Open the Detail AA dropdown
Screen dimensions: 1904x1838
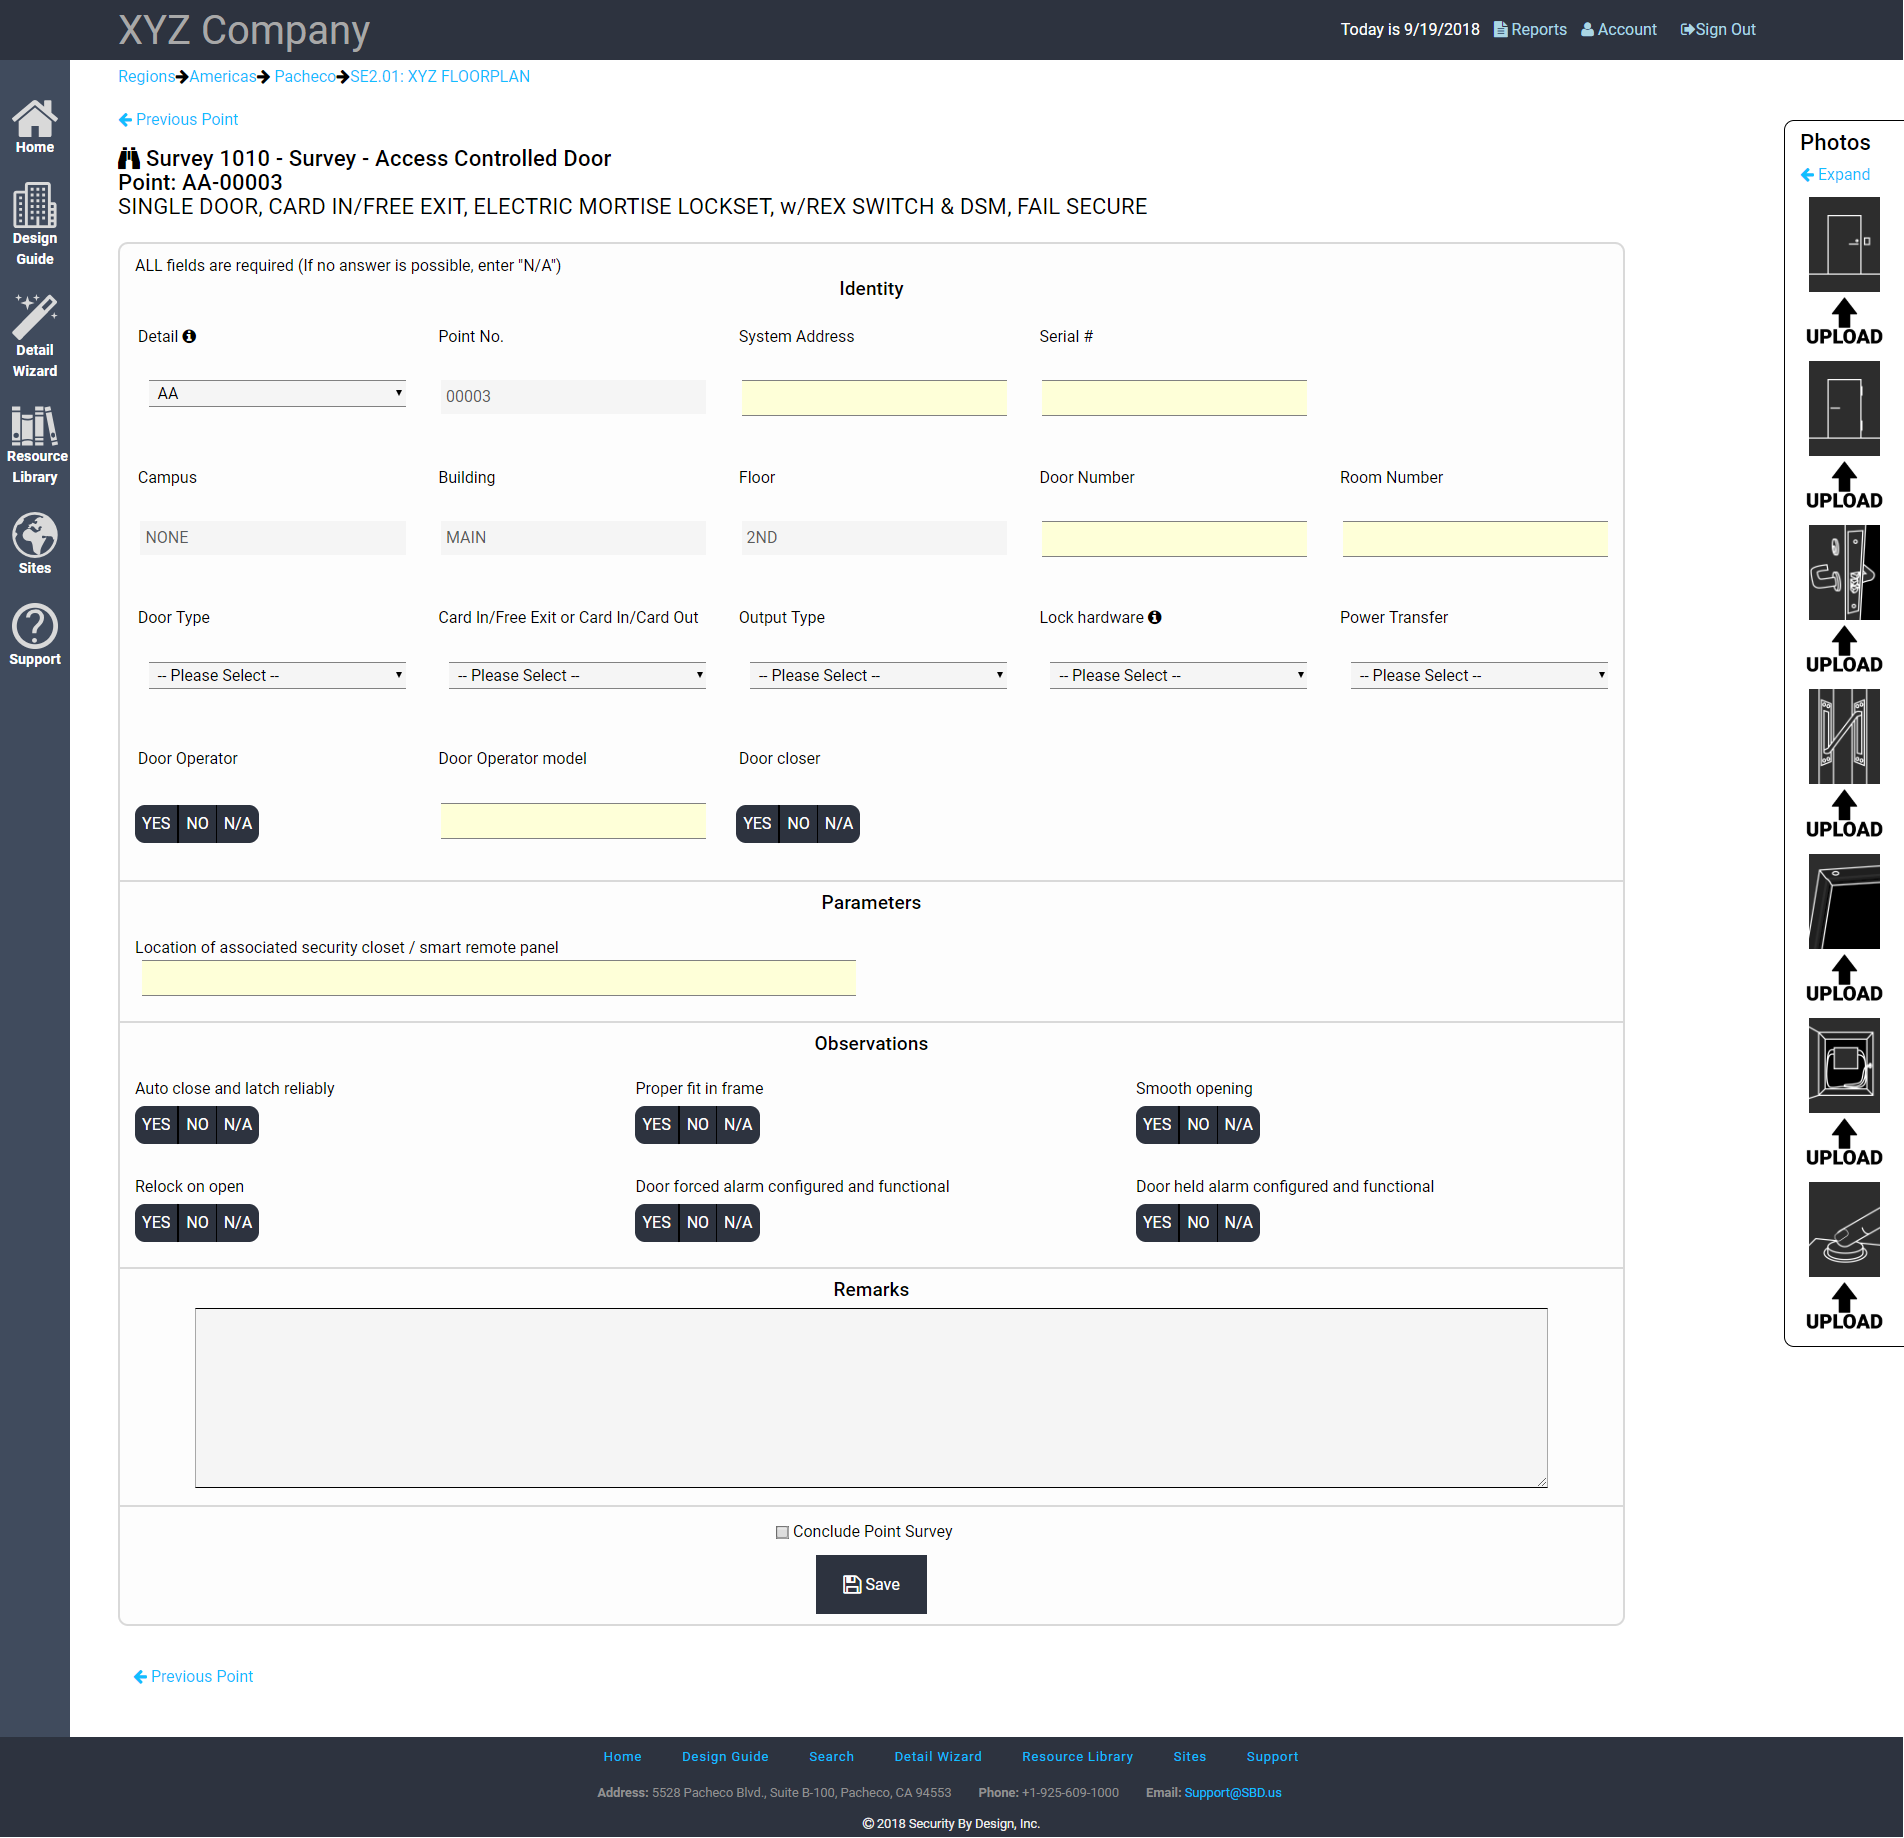click(277, 394)
